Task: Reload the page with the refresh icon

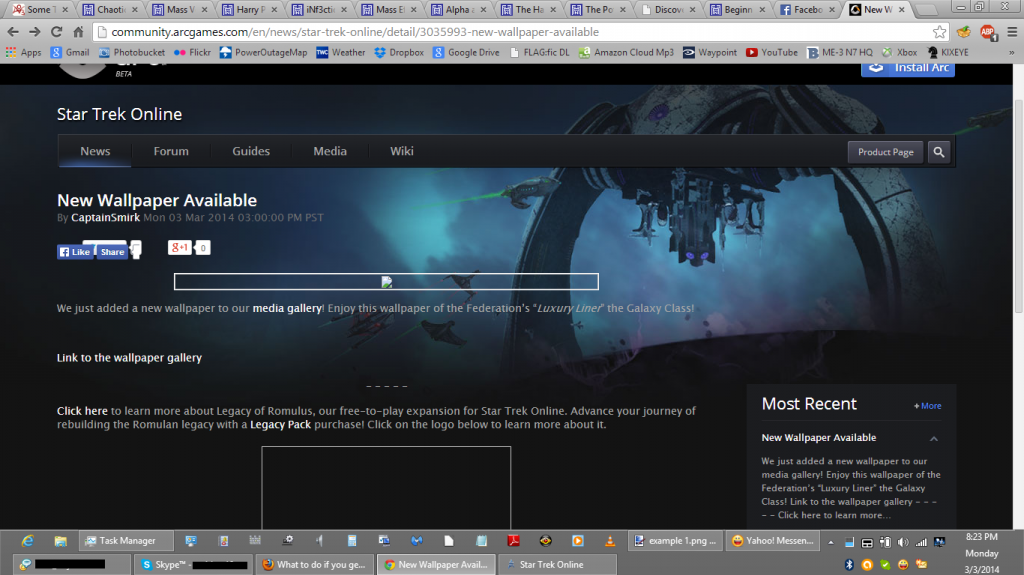Action: (x=57, y=32)
